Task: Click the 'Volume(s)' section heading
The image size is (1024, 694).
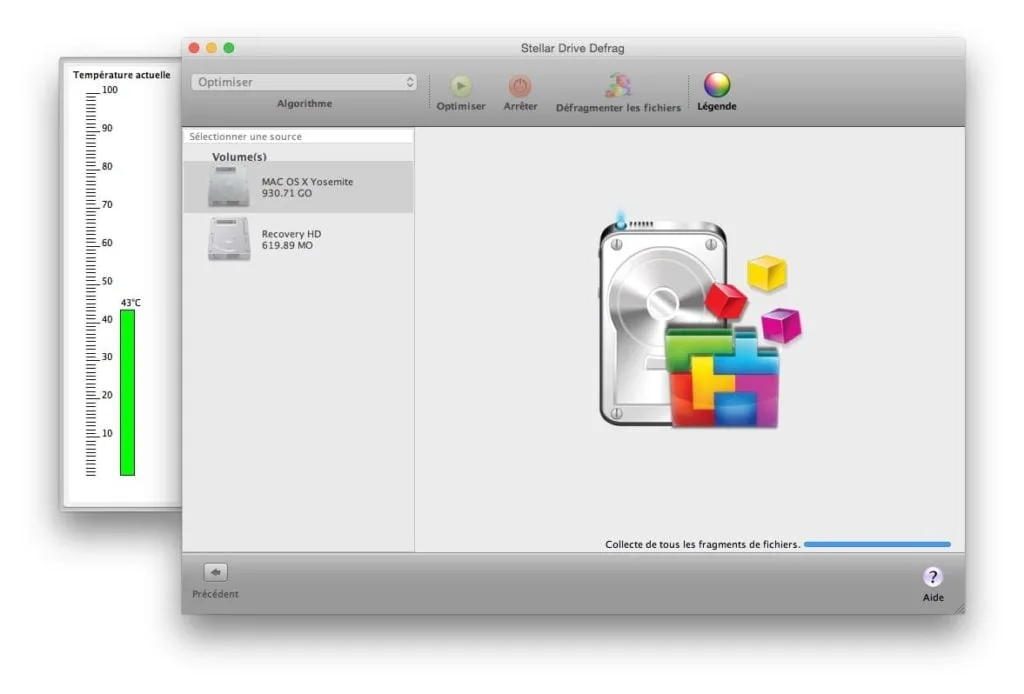Action: (239, 157)
